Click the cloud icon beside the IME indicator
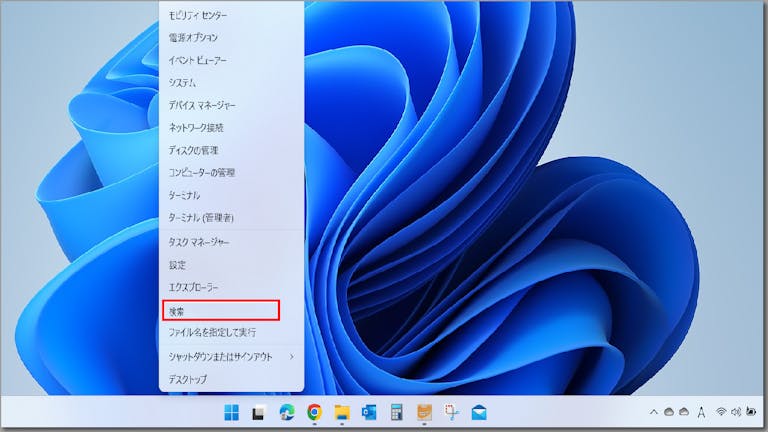768x432 pixels. point(684,412)
